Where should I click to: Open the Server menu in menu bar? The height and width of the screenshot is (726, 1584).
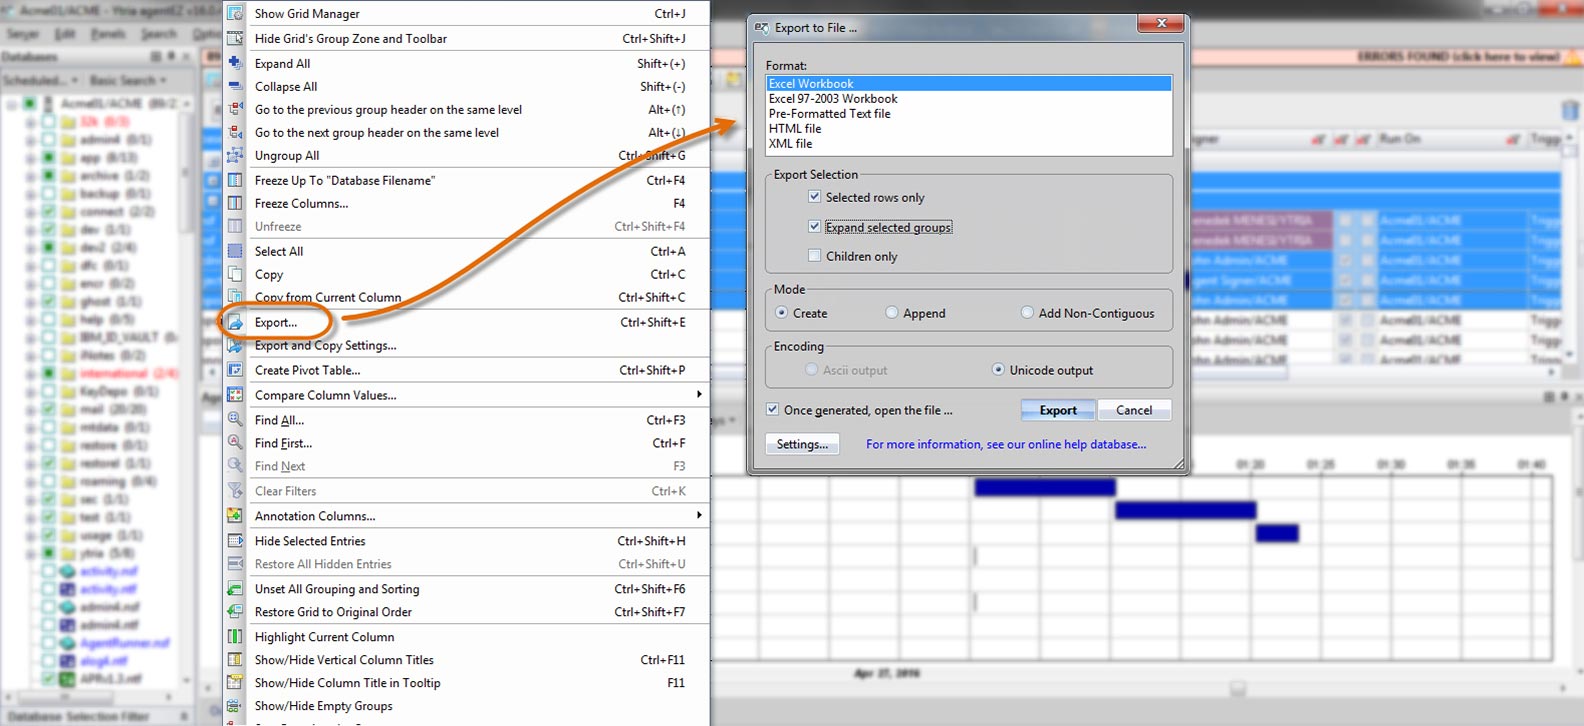[x=22, y=34]
